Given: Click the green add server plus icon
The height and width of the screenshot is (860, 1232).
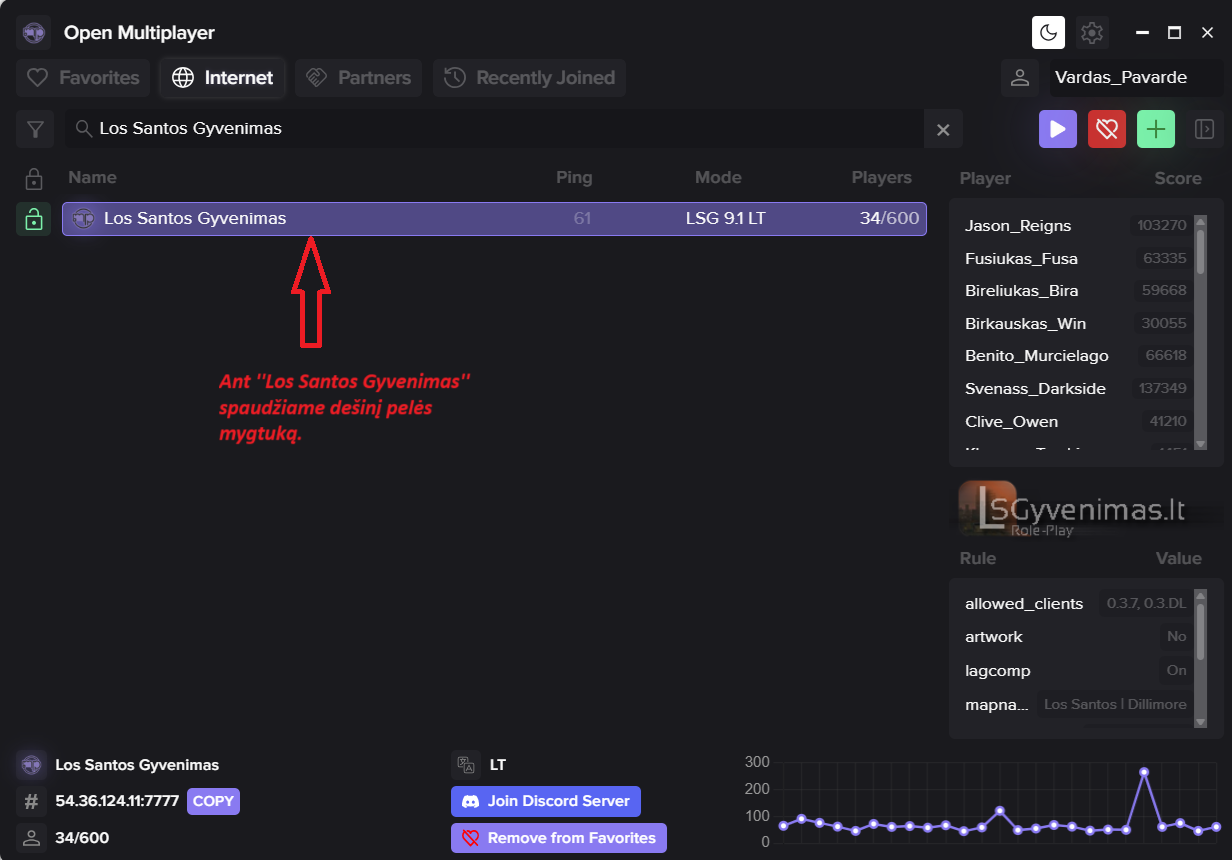Looking at the screenshot, I should click(1156, 129).
